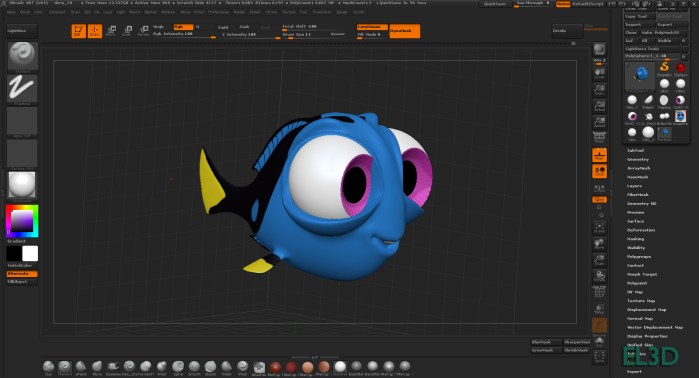The width and height of the screenshot is (699, 378).
Task: Select the SimpleBrush tool with S icon
Action: click(664, 69)
